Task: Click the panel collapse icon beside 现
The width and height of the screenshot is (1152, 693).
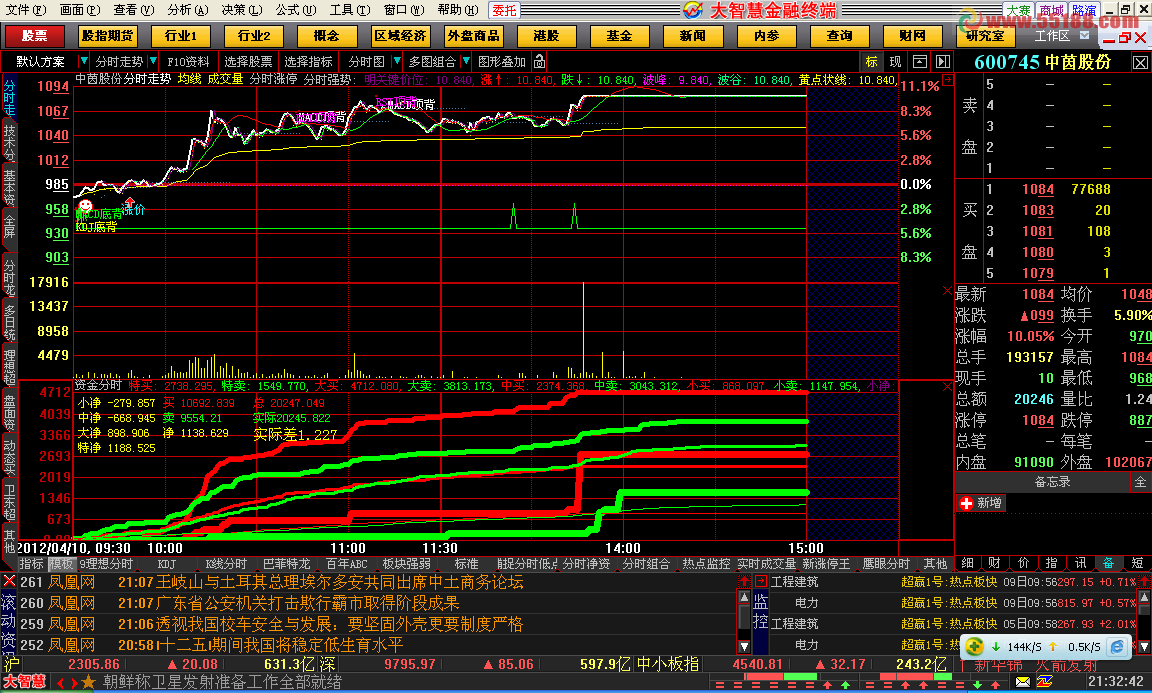Action: pos(919,62)
